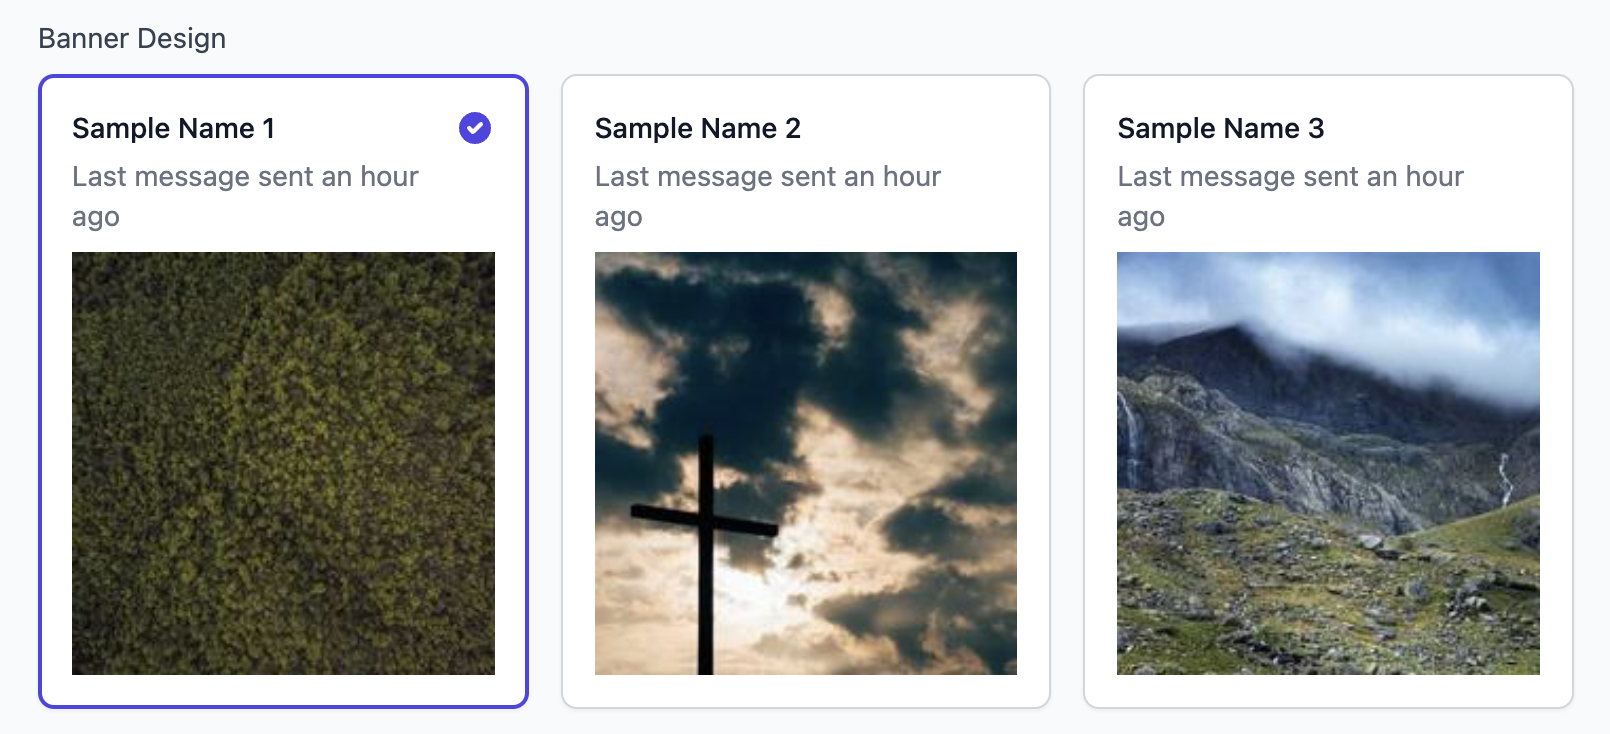Click the forest aerial thumbnail image
This screenshot has height=734, width=1610.
pos(283,464)
